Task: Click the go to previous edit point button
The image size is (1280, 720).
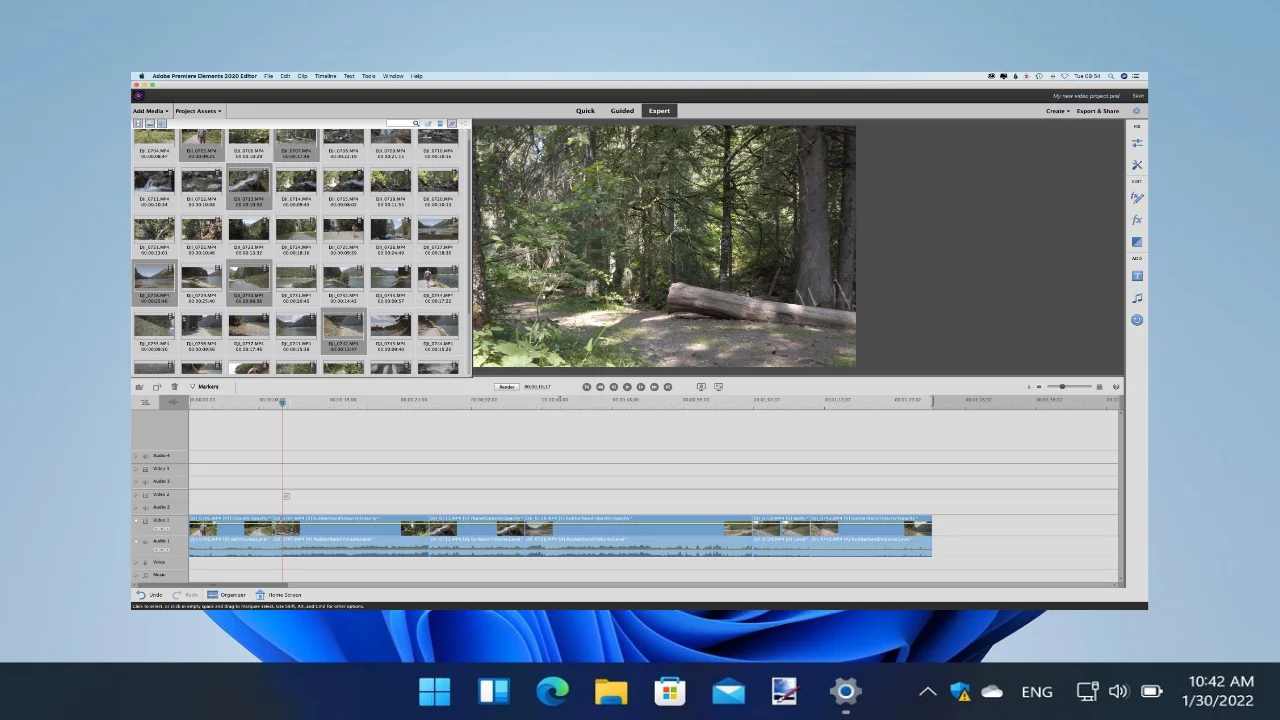Action: pyautogui.click(x=587, y=387)
